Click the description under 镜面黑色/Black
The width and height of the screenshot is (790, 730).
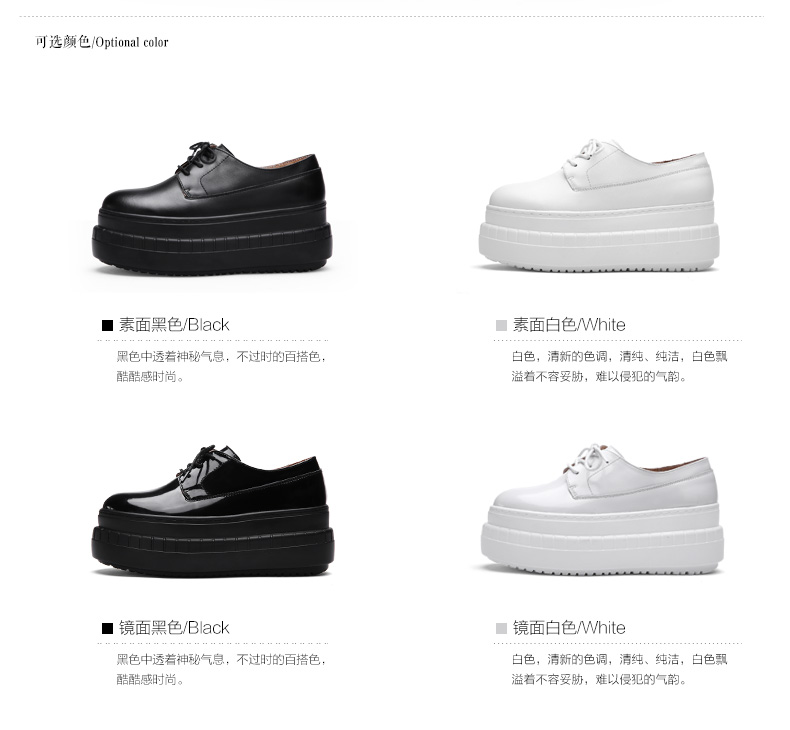click(x=222, y=670)
